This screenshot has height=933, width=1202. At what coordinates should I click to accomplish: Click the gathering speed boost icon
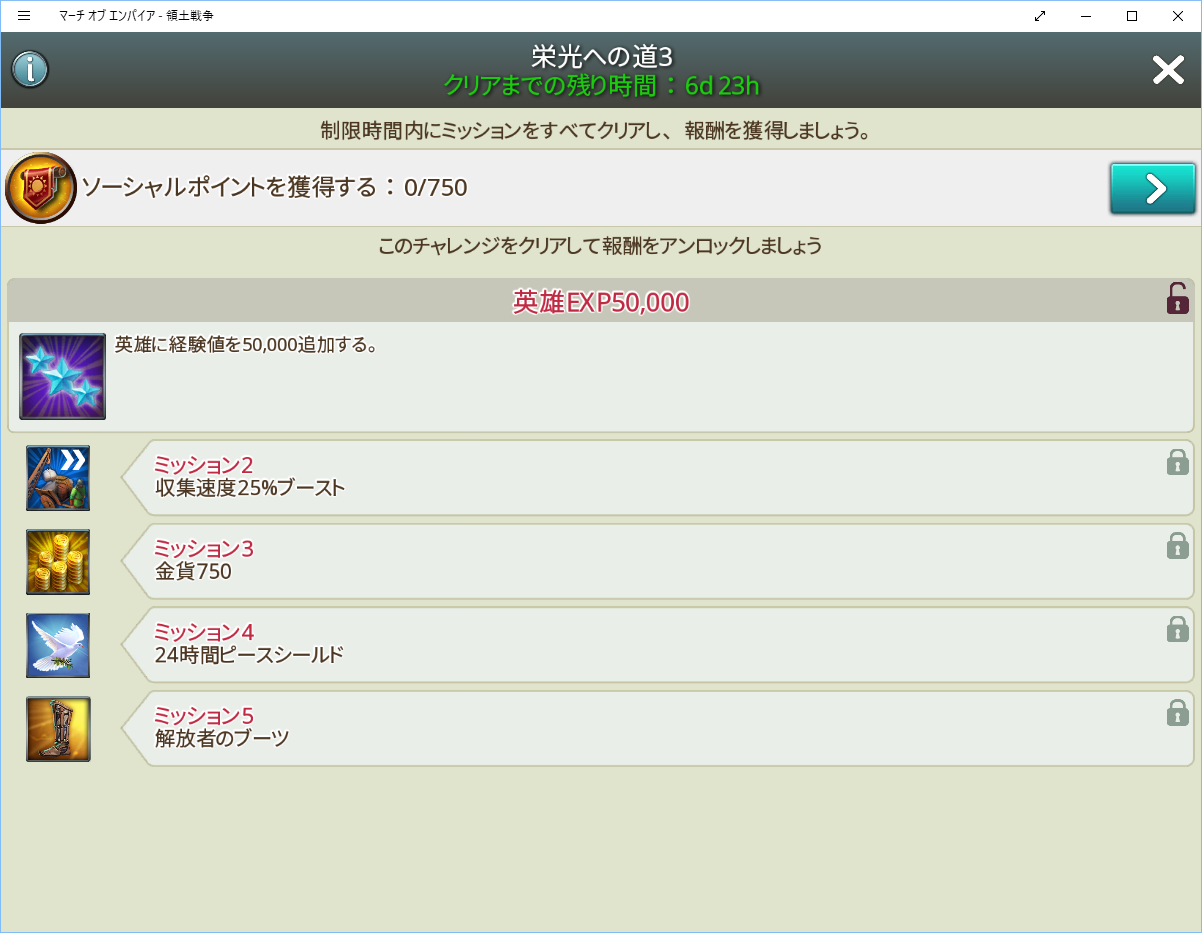click(x=58, y=478)
